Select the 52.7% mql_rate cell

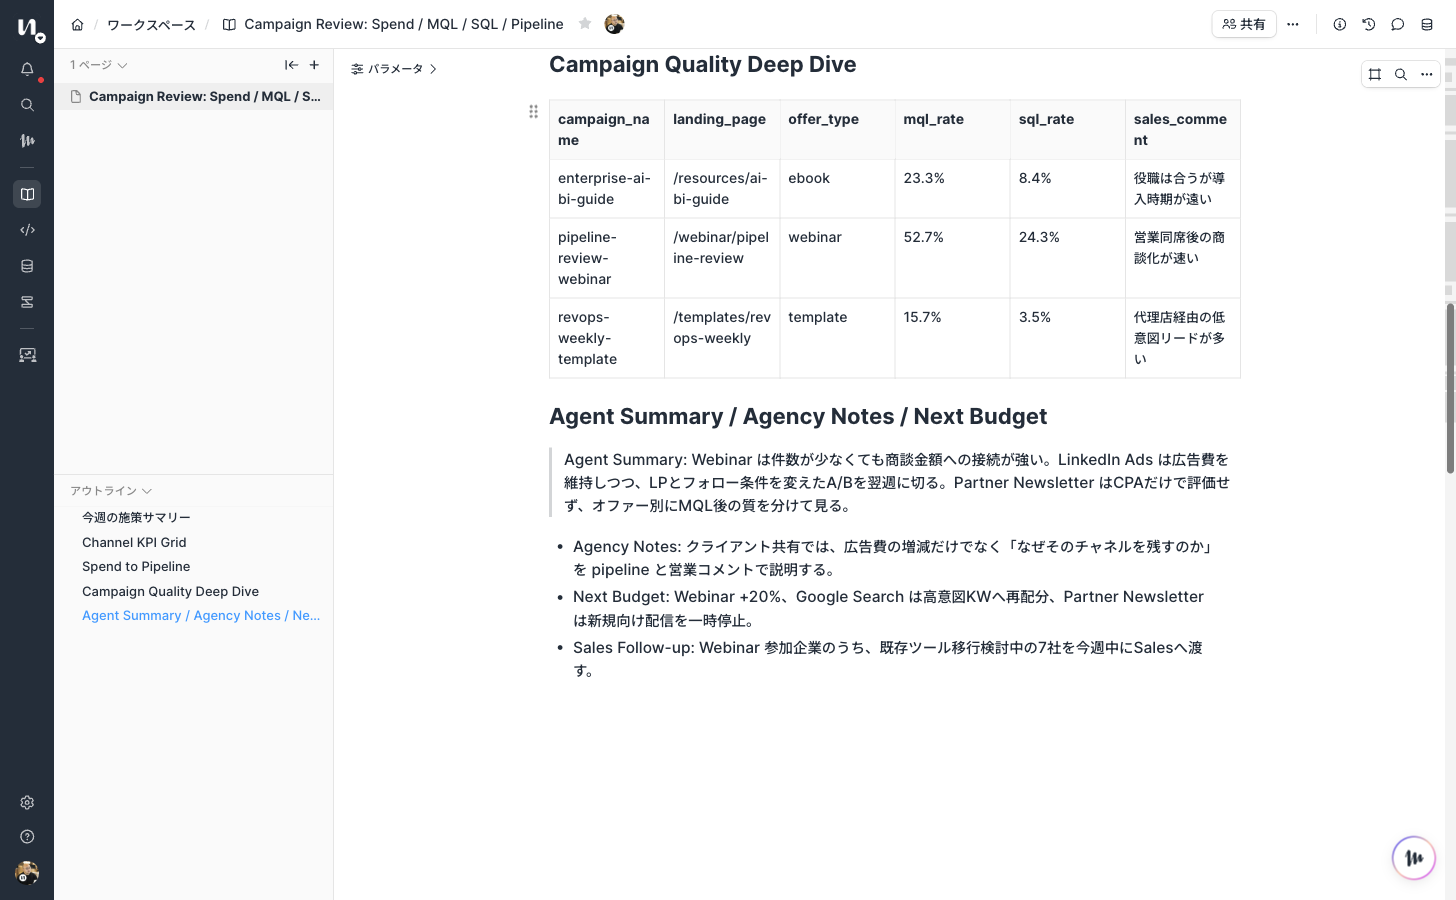click(952, 258)
